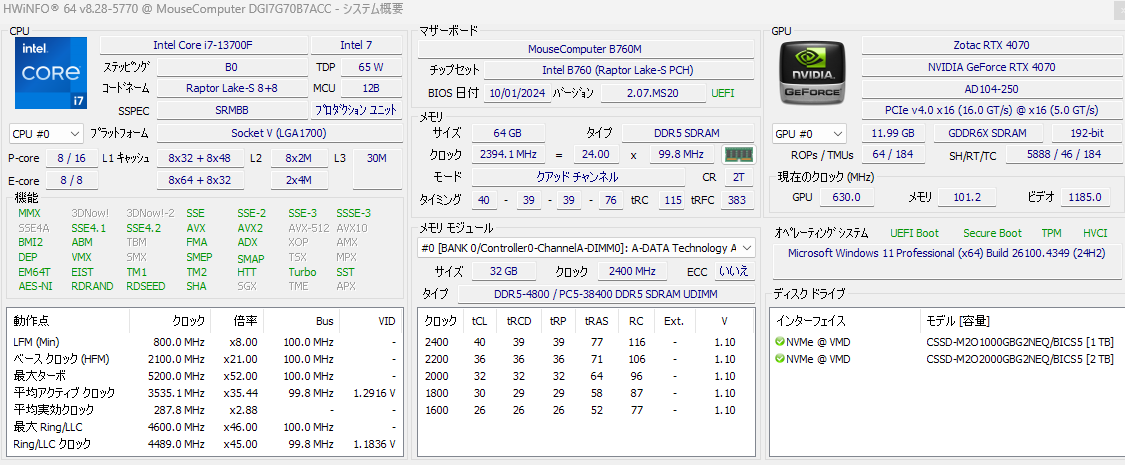Click the NVIDIA GeForce logo
The width and height of the screenshot is (1125, 465).
(814, 73)
